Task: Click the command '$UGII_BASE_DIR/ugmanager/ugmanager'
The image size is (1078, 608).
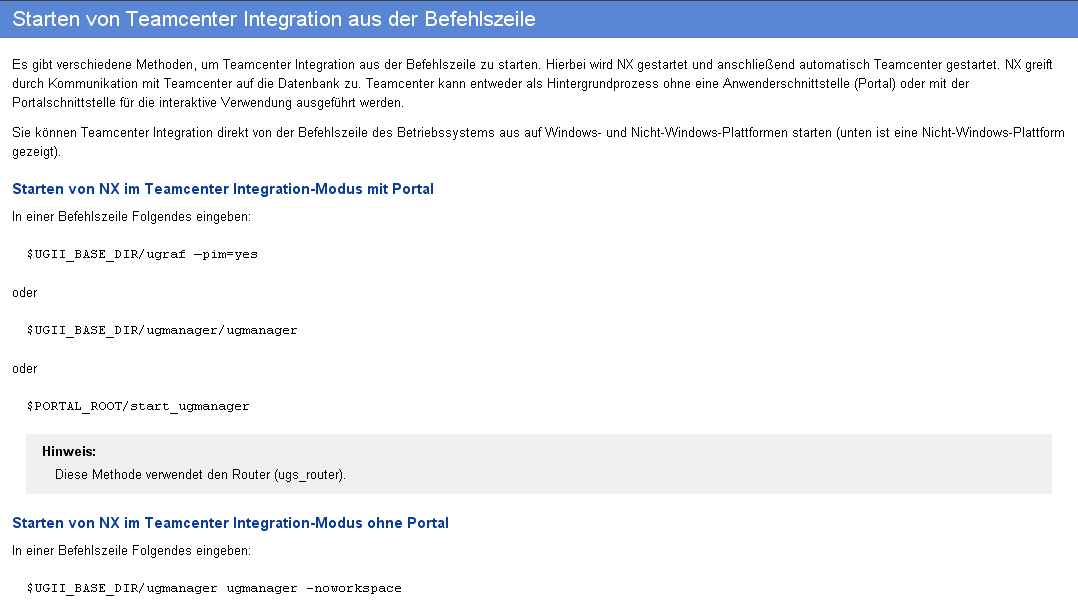Action: (162, 330)
